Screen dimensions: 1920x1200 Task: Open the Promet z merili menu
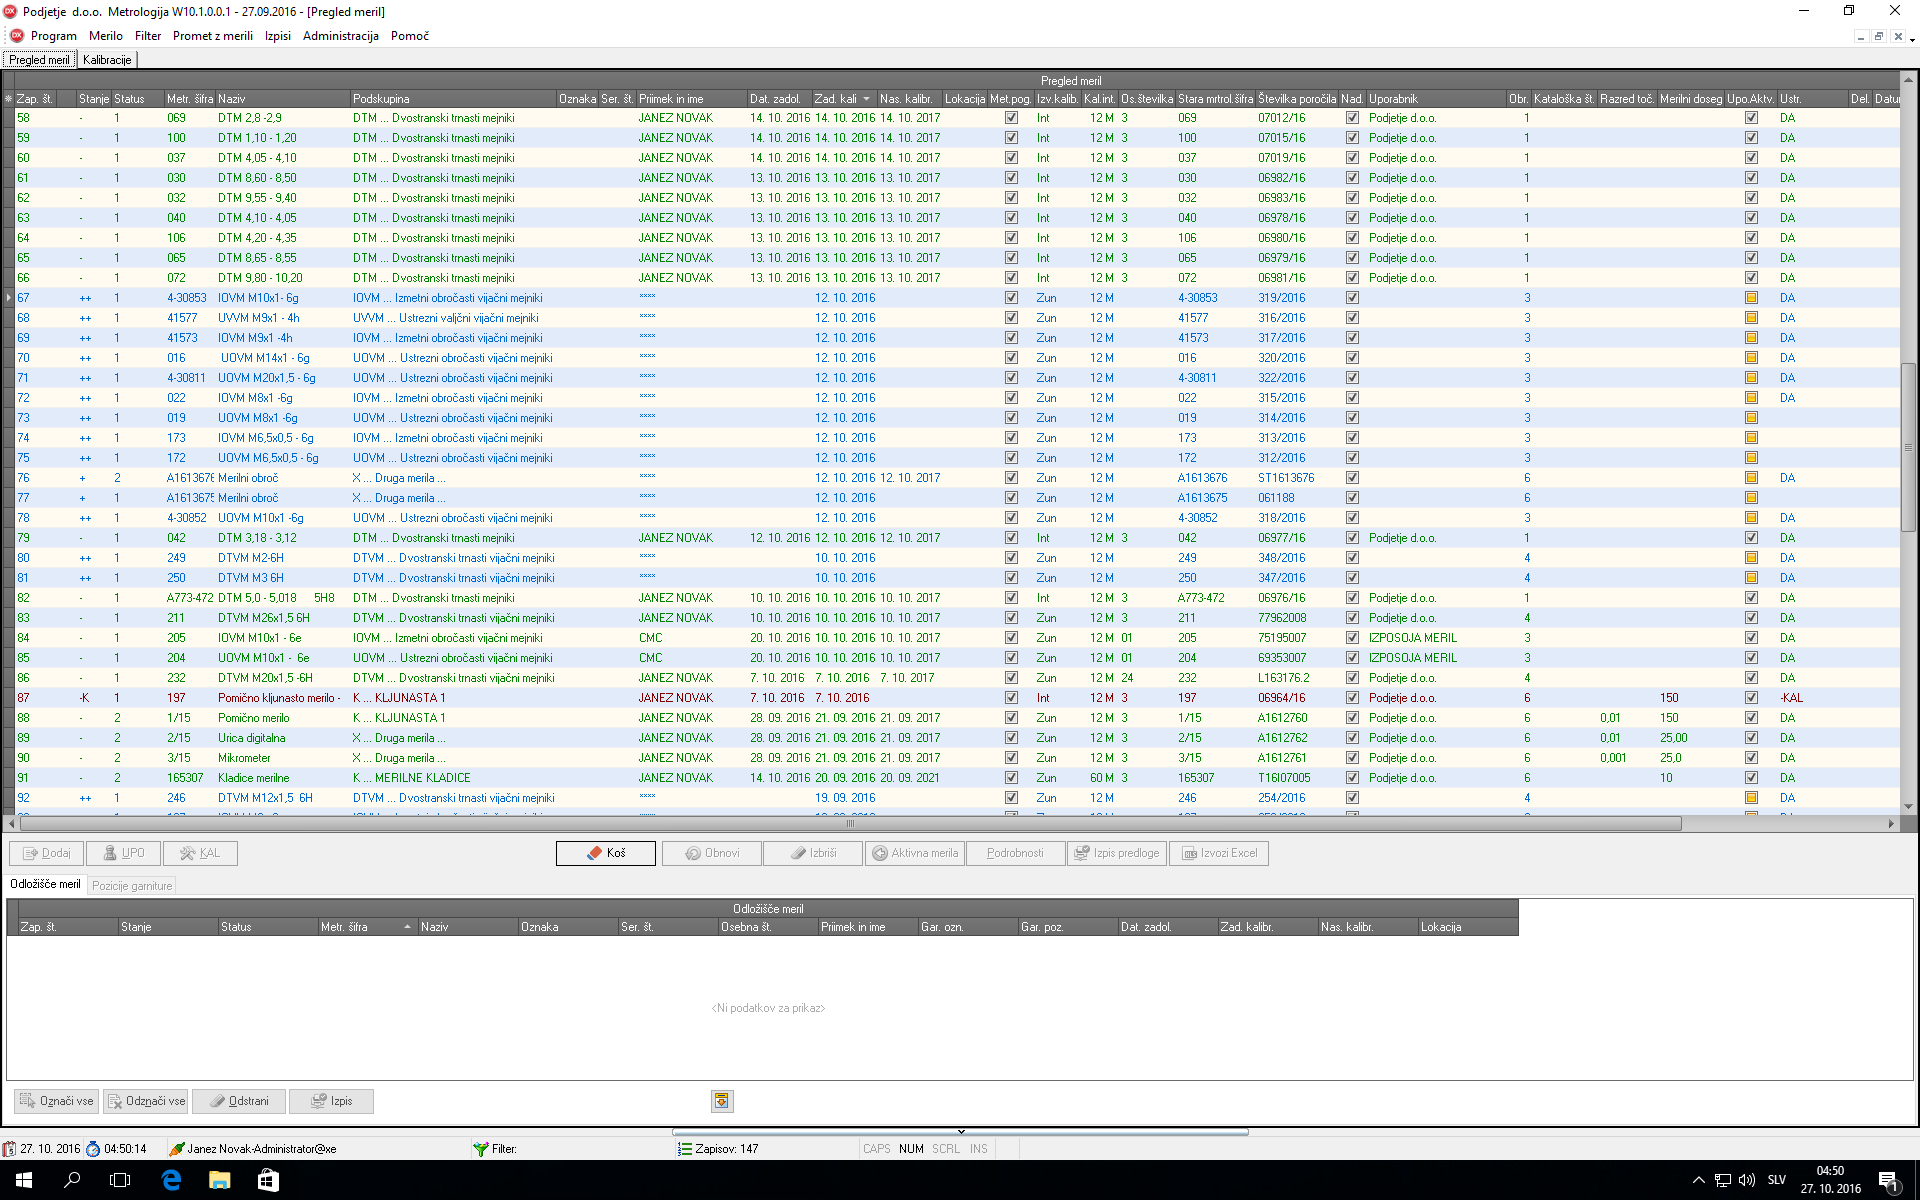pos(212,36)
